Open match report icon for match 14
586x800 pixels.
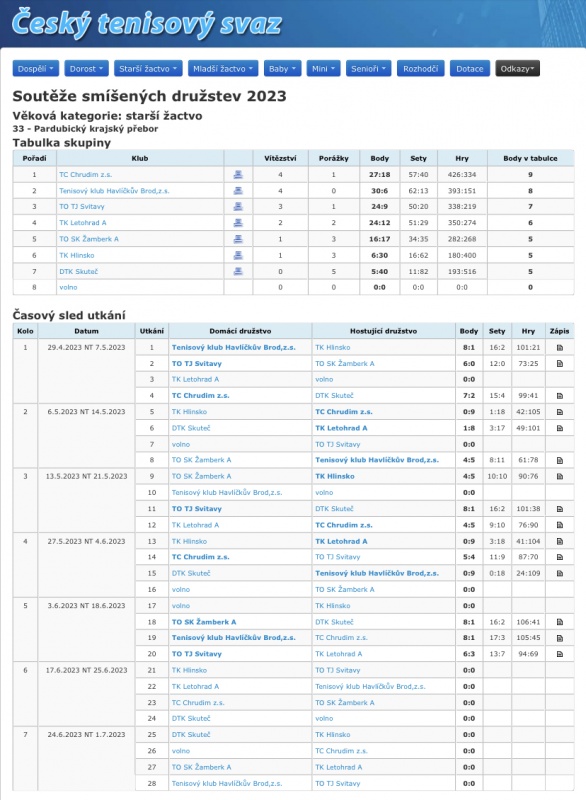point(559,557)
